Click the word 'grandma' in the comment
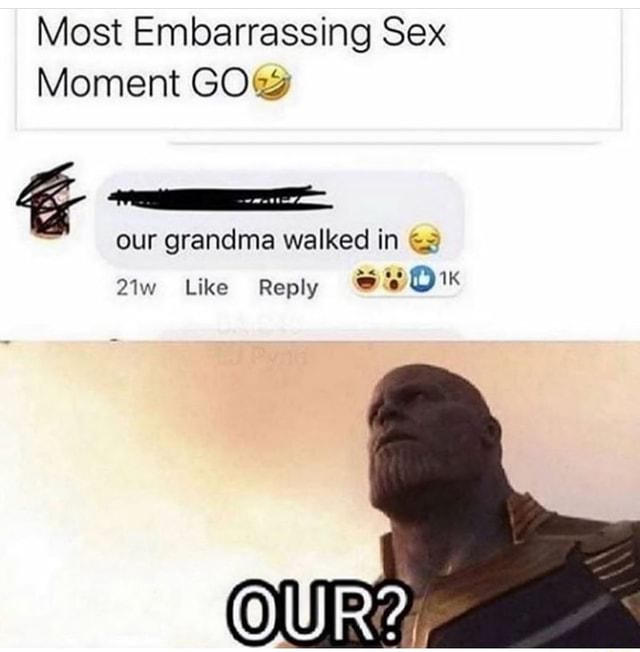The height and width of the screenshot is (652, 640). [x=220, y=242]
